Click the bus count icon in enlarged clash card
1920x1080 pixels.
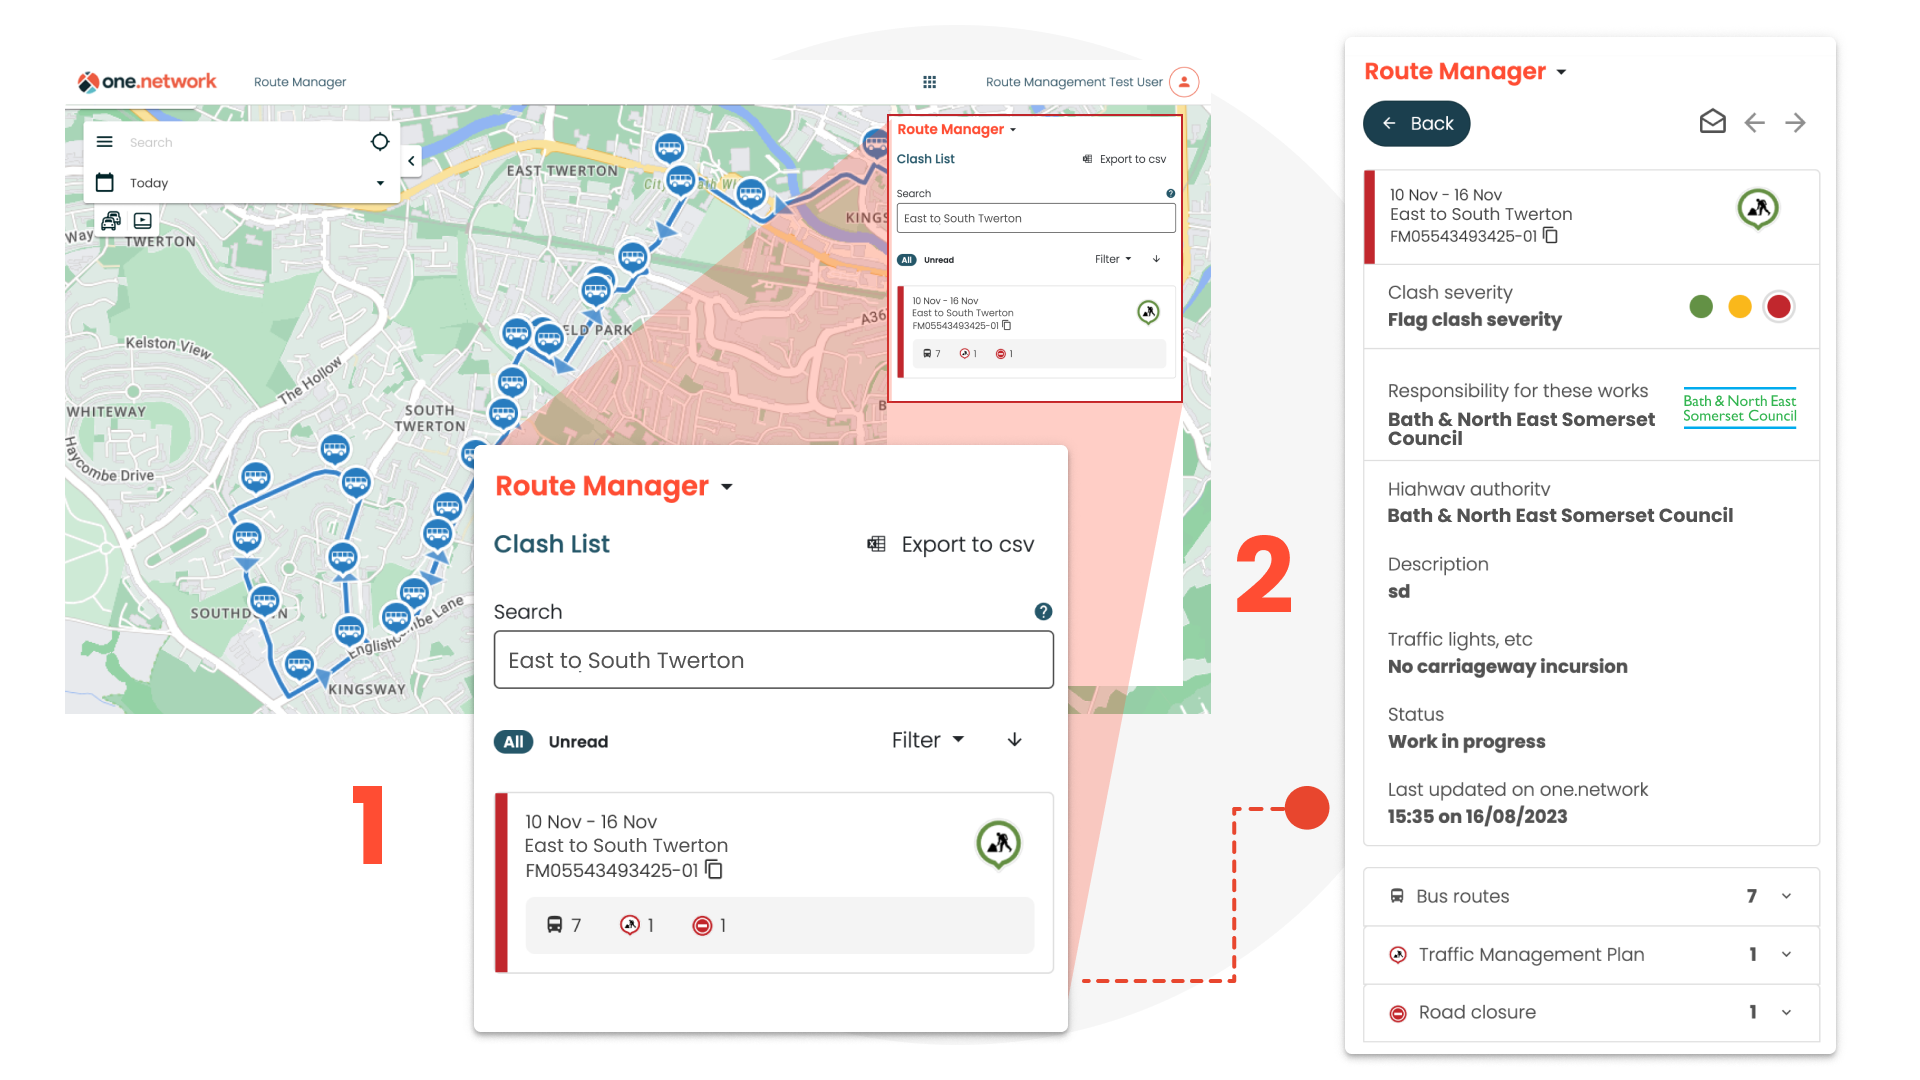pos(554,925)
